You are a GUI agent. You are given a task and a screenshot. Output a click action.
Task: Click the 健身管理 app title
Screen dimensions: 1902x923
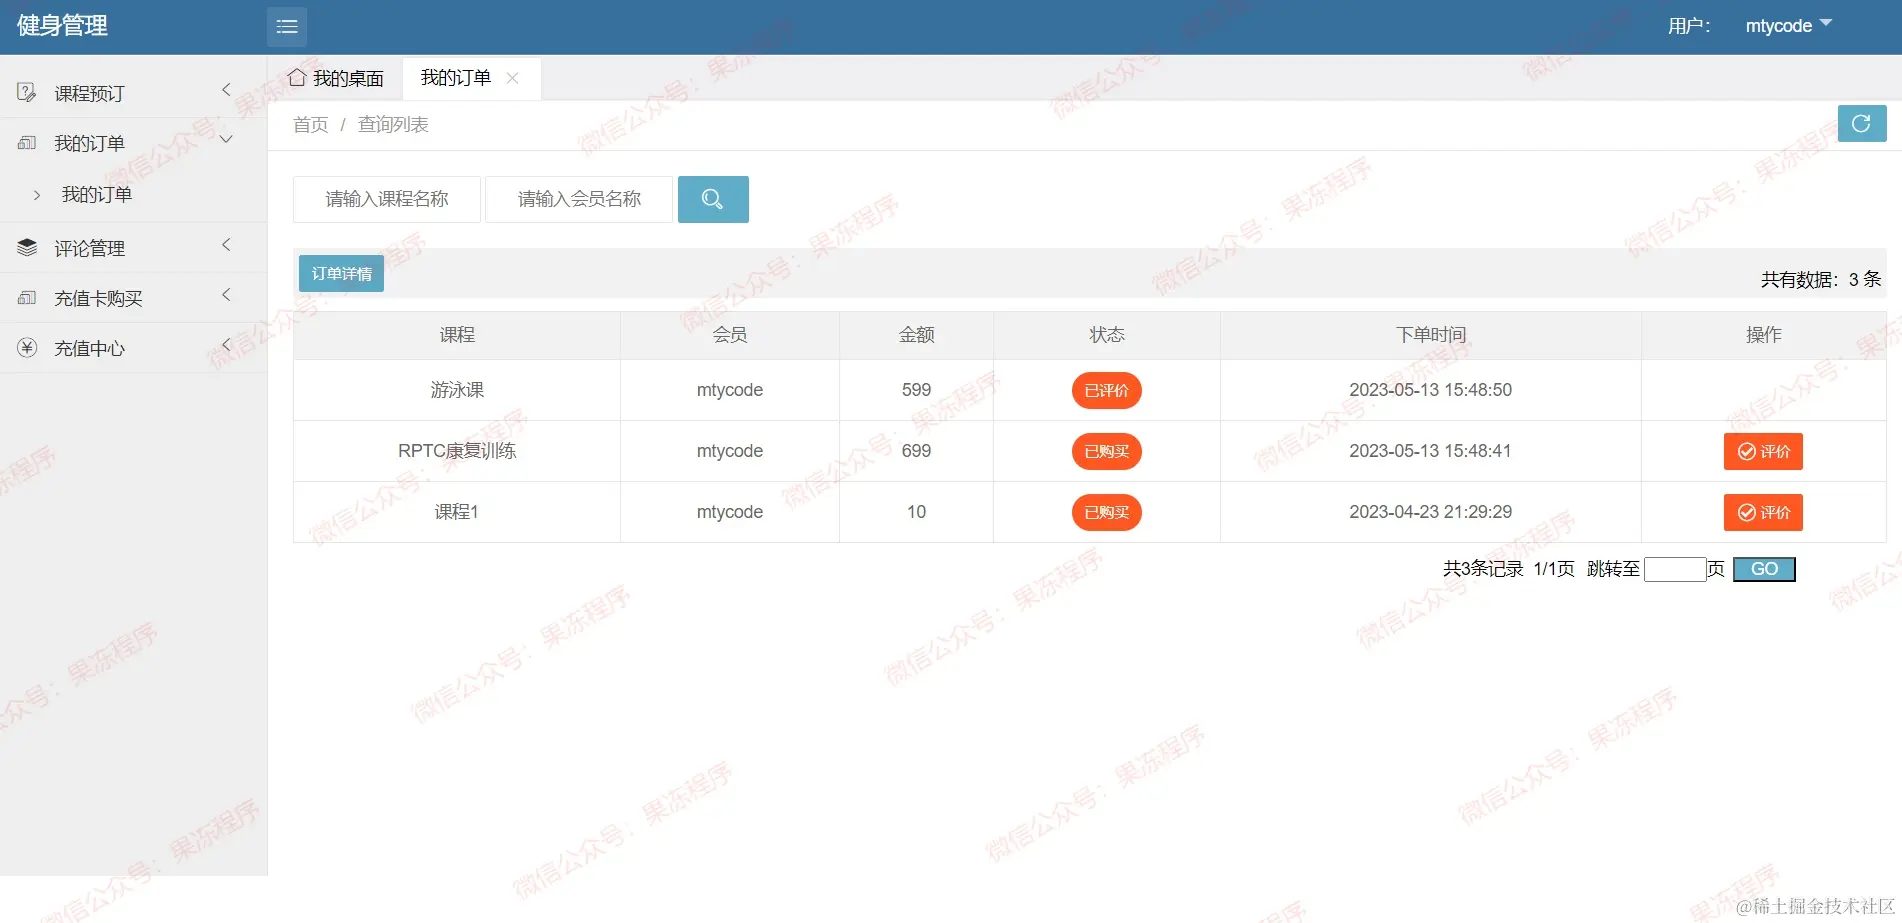tap(62, 26)
